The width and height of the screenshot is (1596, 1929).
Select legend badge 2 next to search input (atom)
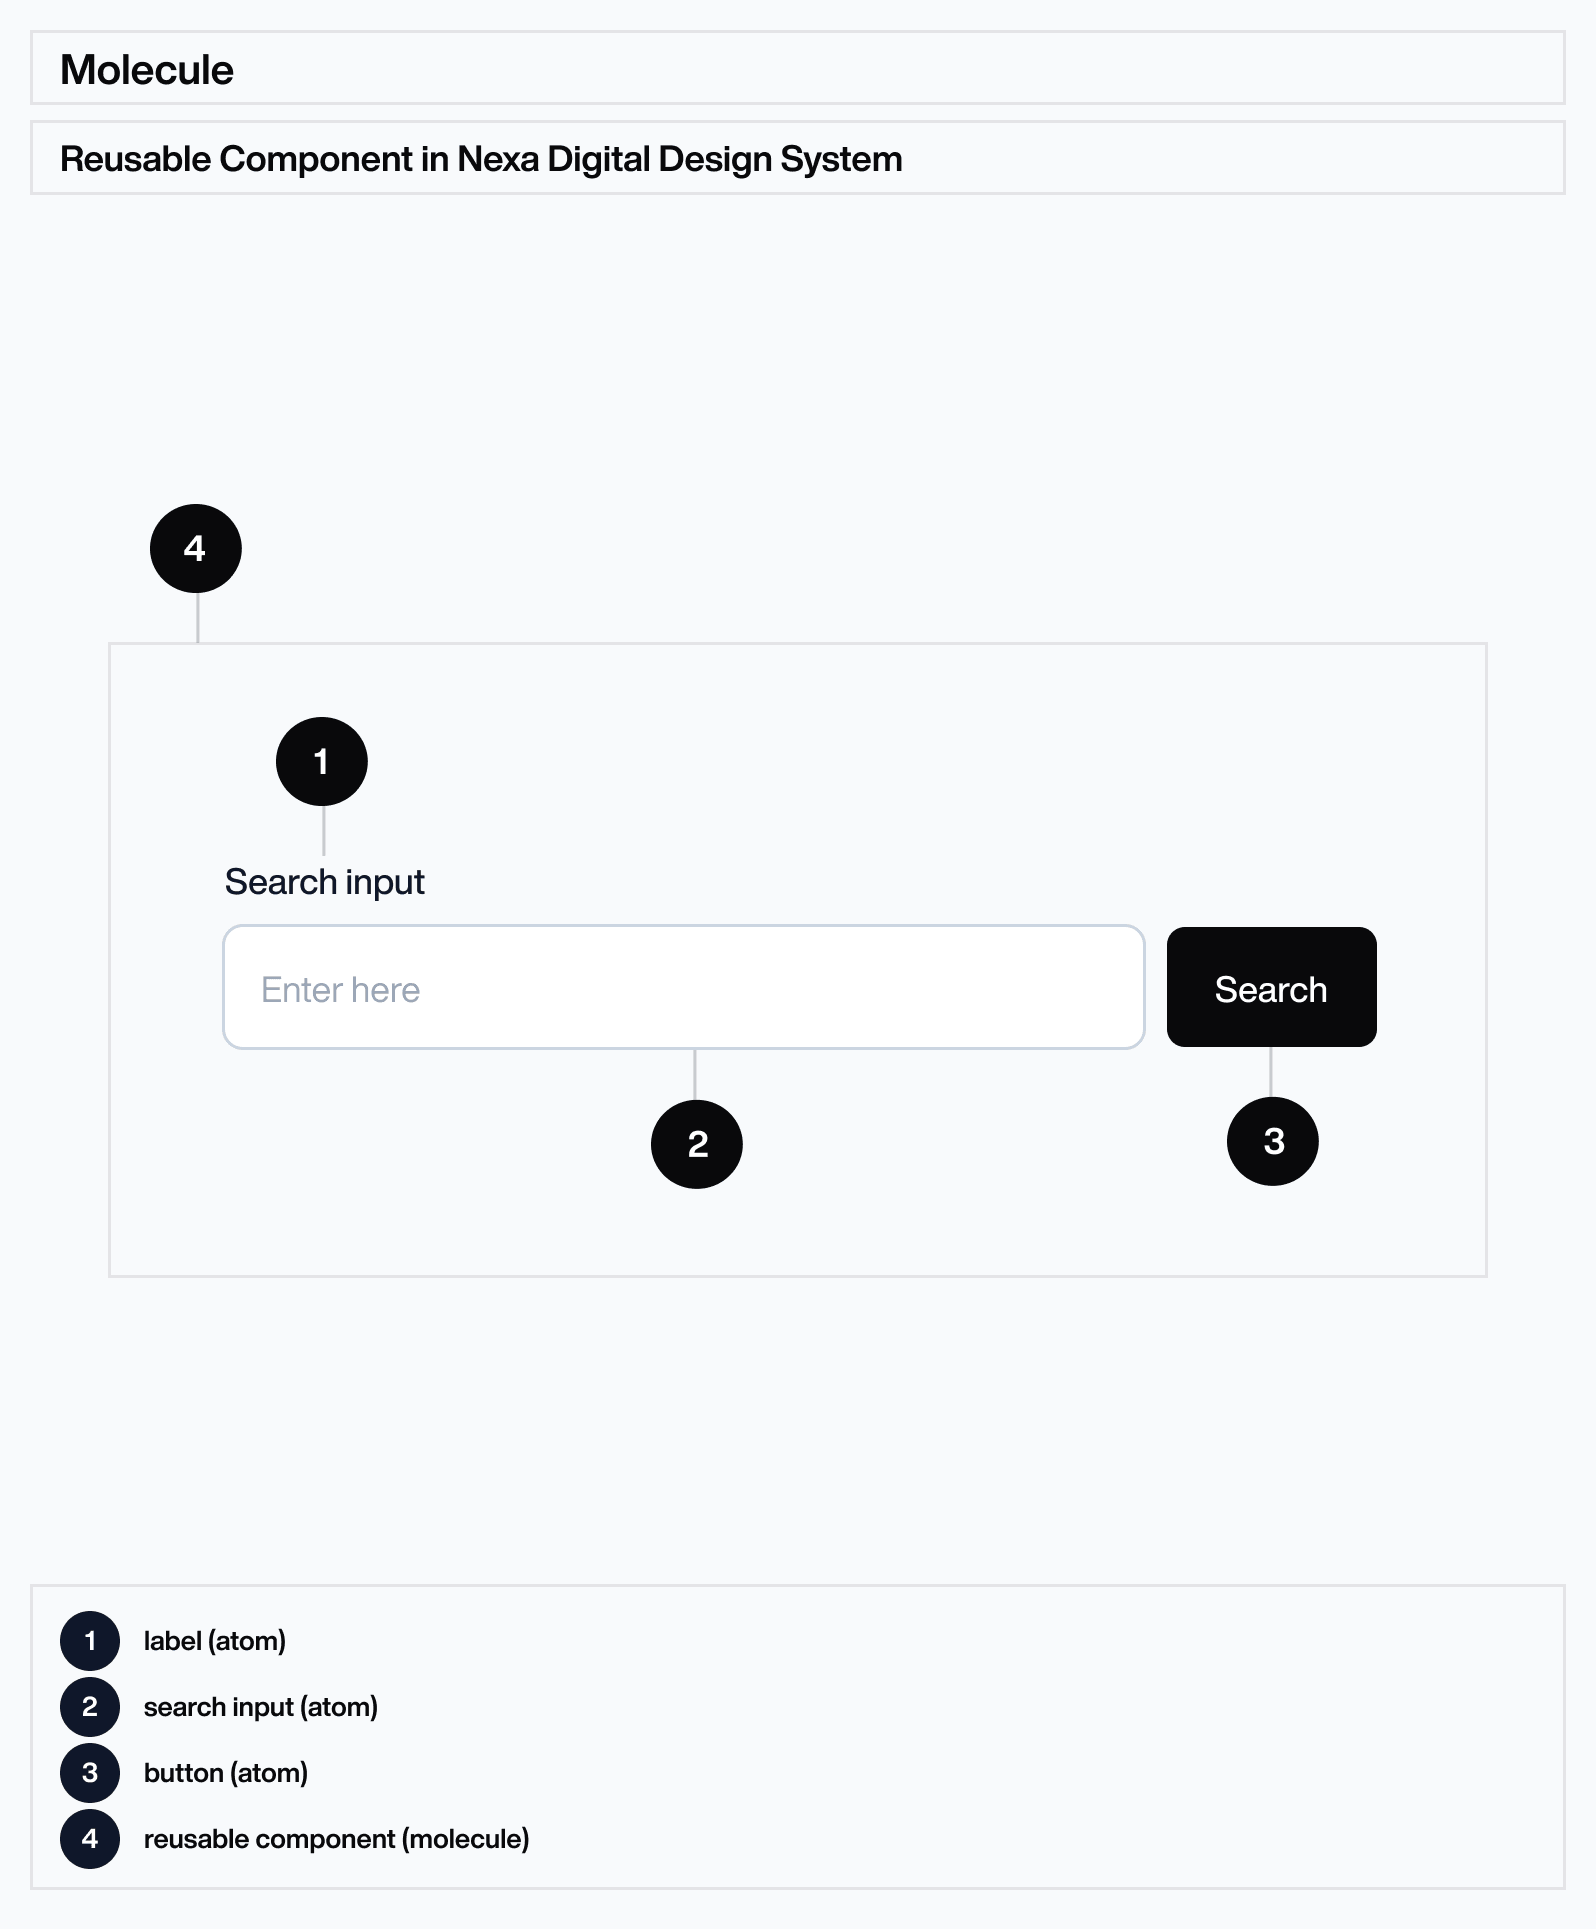90,1706
